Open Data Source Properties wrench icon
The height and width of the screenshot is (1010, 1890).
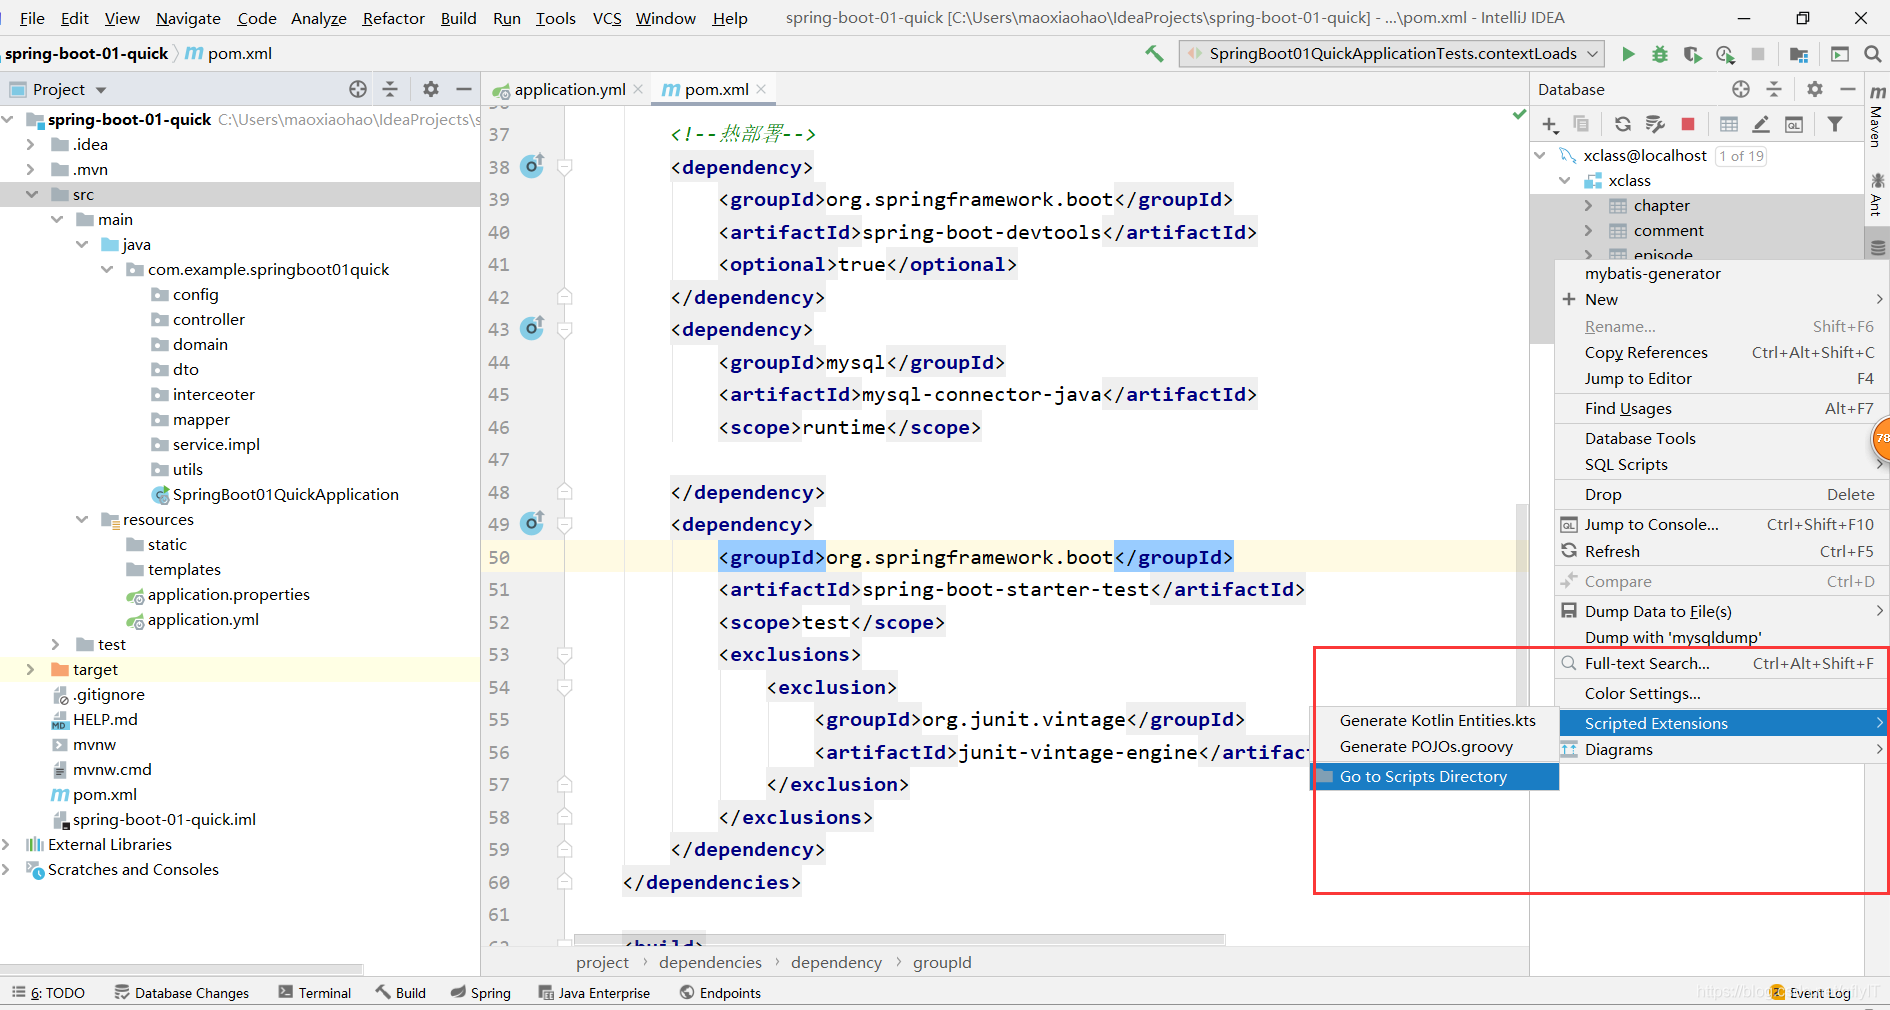(1655, 124)
